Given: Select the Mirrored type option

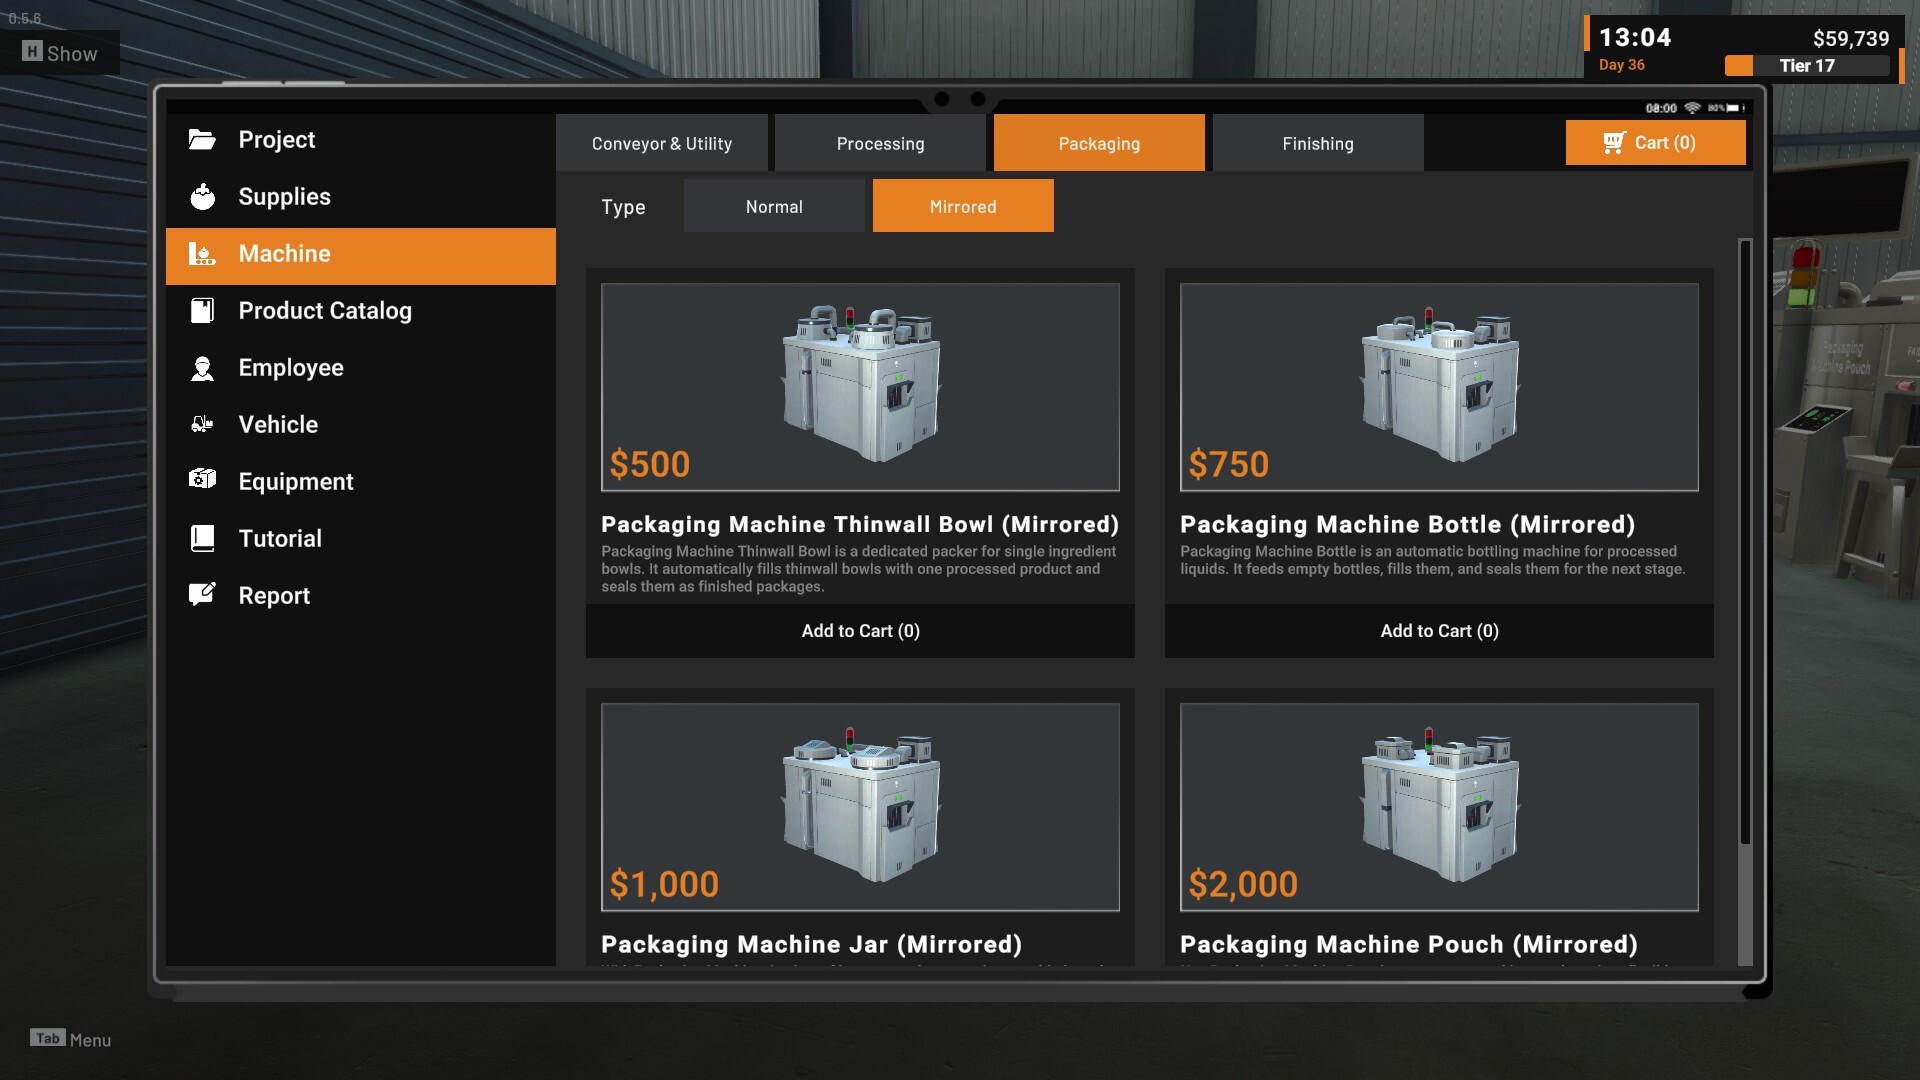Looking at the screenshot, I should click(x=962, y=207).
